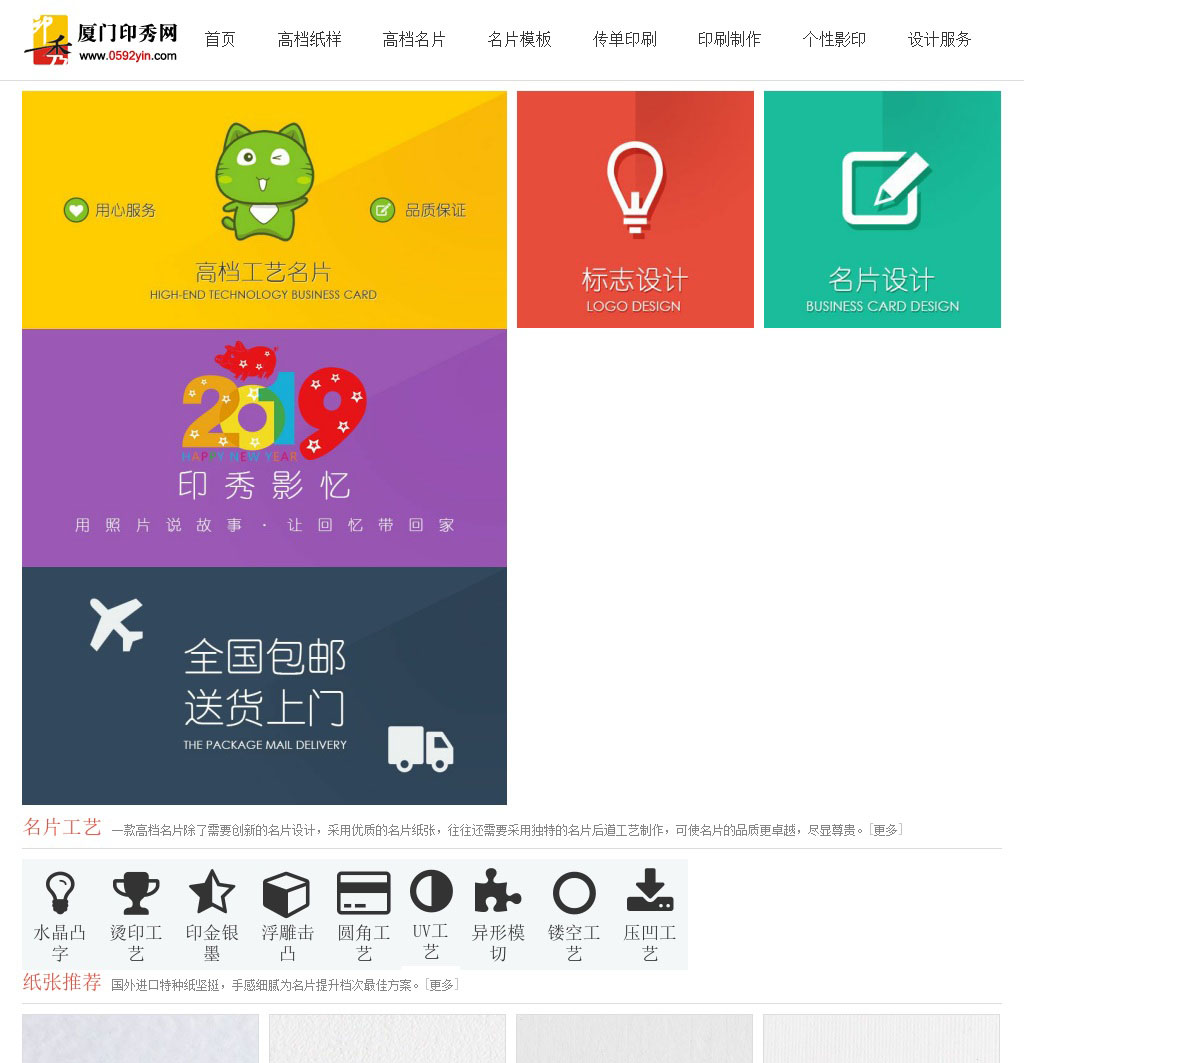1200x1063 pixels.
Task: Open the fourth paper sample thumbnail
Action: point(881,1038)
